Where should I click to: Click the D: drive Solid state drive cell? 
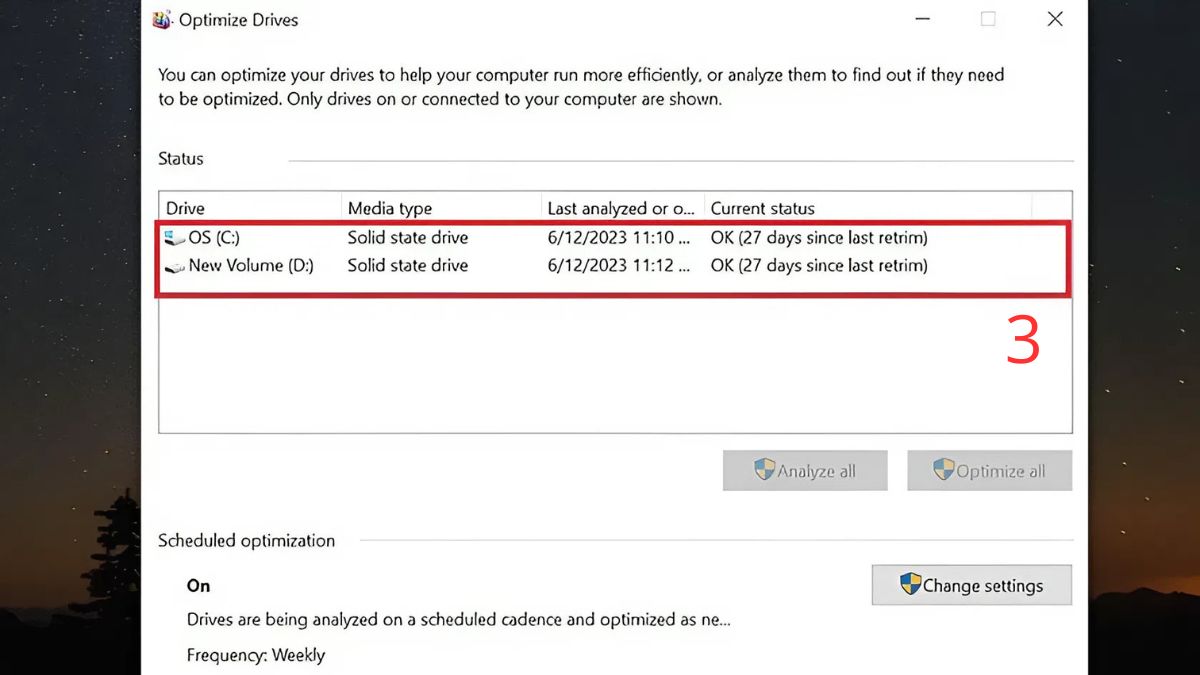point(407,266)
